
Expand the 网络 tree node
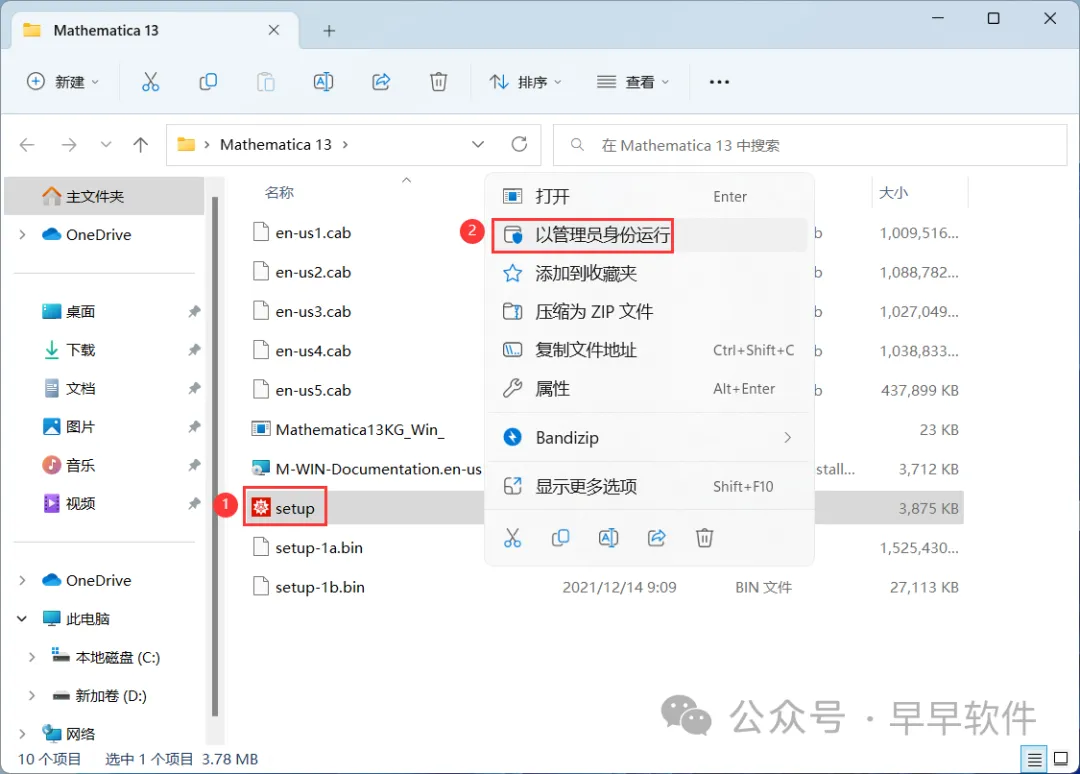(x=22, y=734)
